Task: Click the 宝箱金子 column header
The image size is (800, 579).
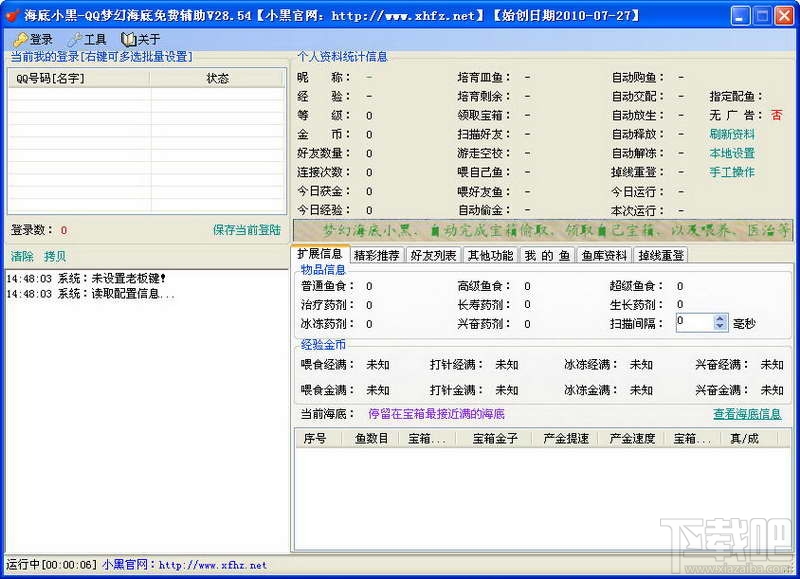Action: [494, 438]
